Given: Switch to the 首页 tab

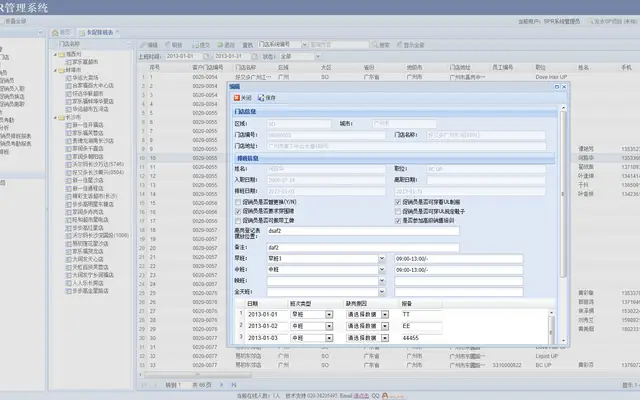Looking at the screenshot, I should [61, 32].
